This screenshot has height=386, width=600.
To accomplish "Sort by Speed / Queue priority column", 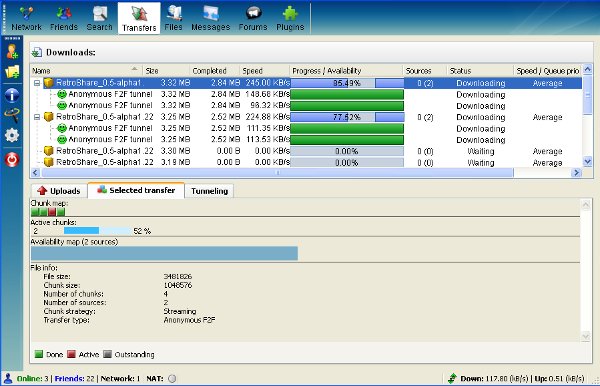I will (547, 71).
